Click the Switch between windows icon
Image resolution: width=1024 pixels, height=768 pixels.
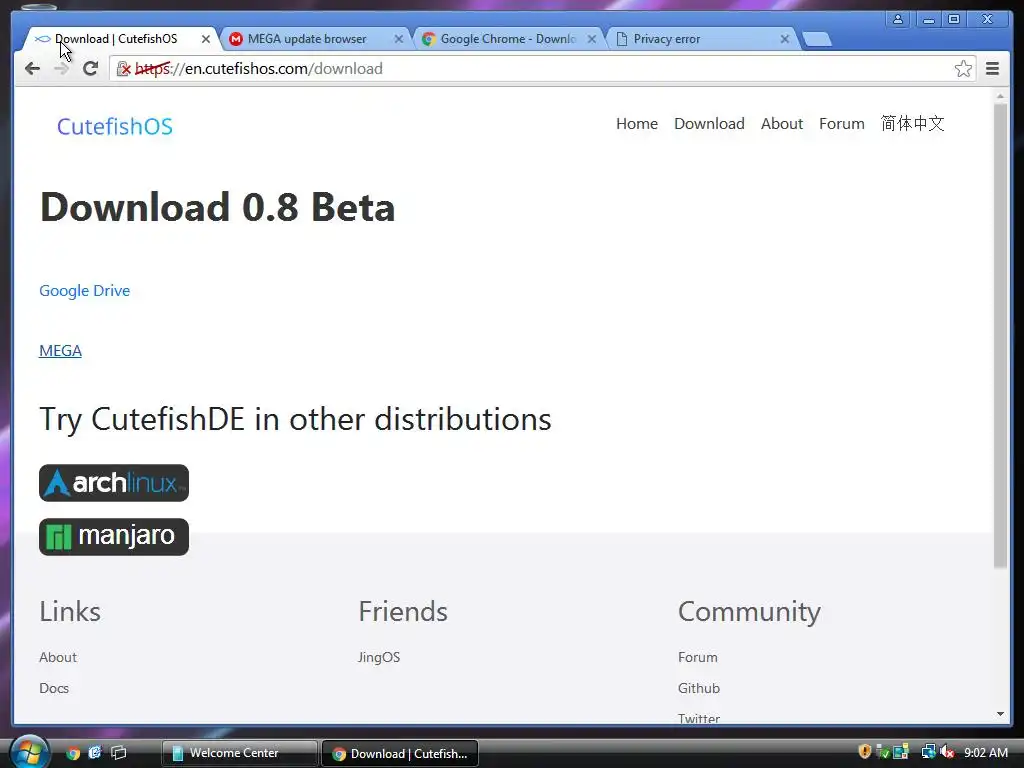tap(119, 753)
